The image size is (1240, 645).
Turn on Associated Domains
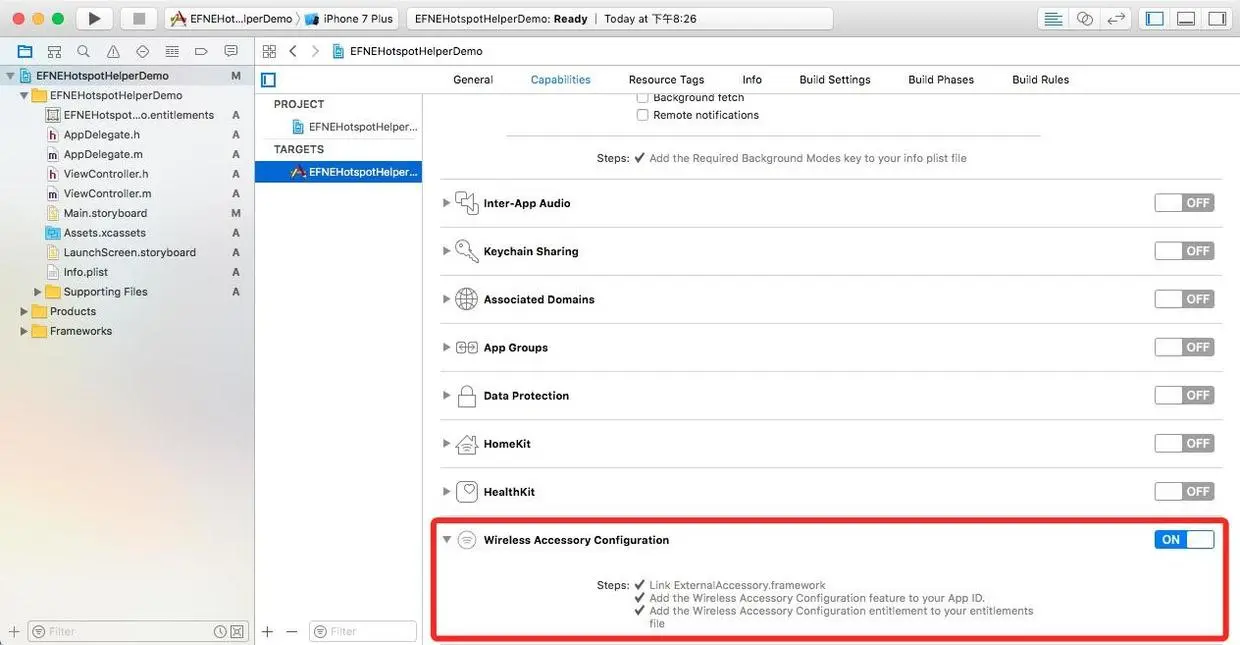point(1184,299)
